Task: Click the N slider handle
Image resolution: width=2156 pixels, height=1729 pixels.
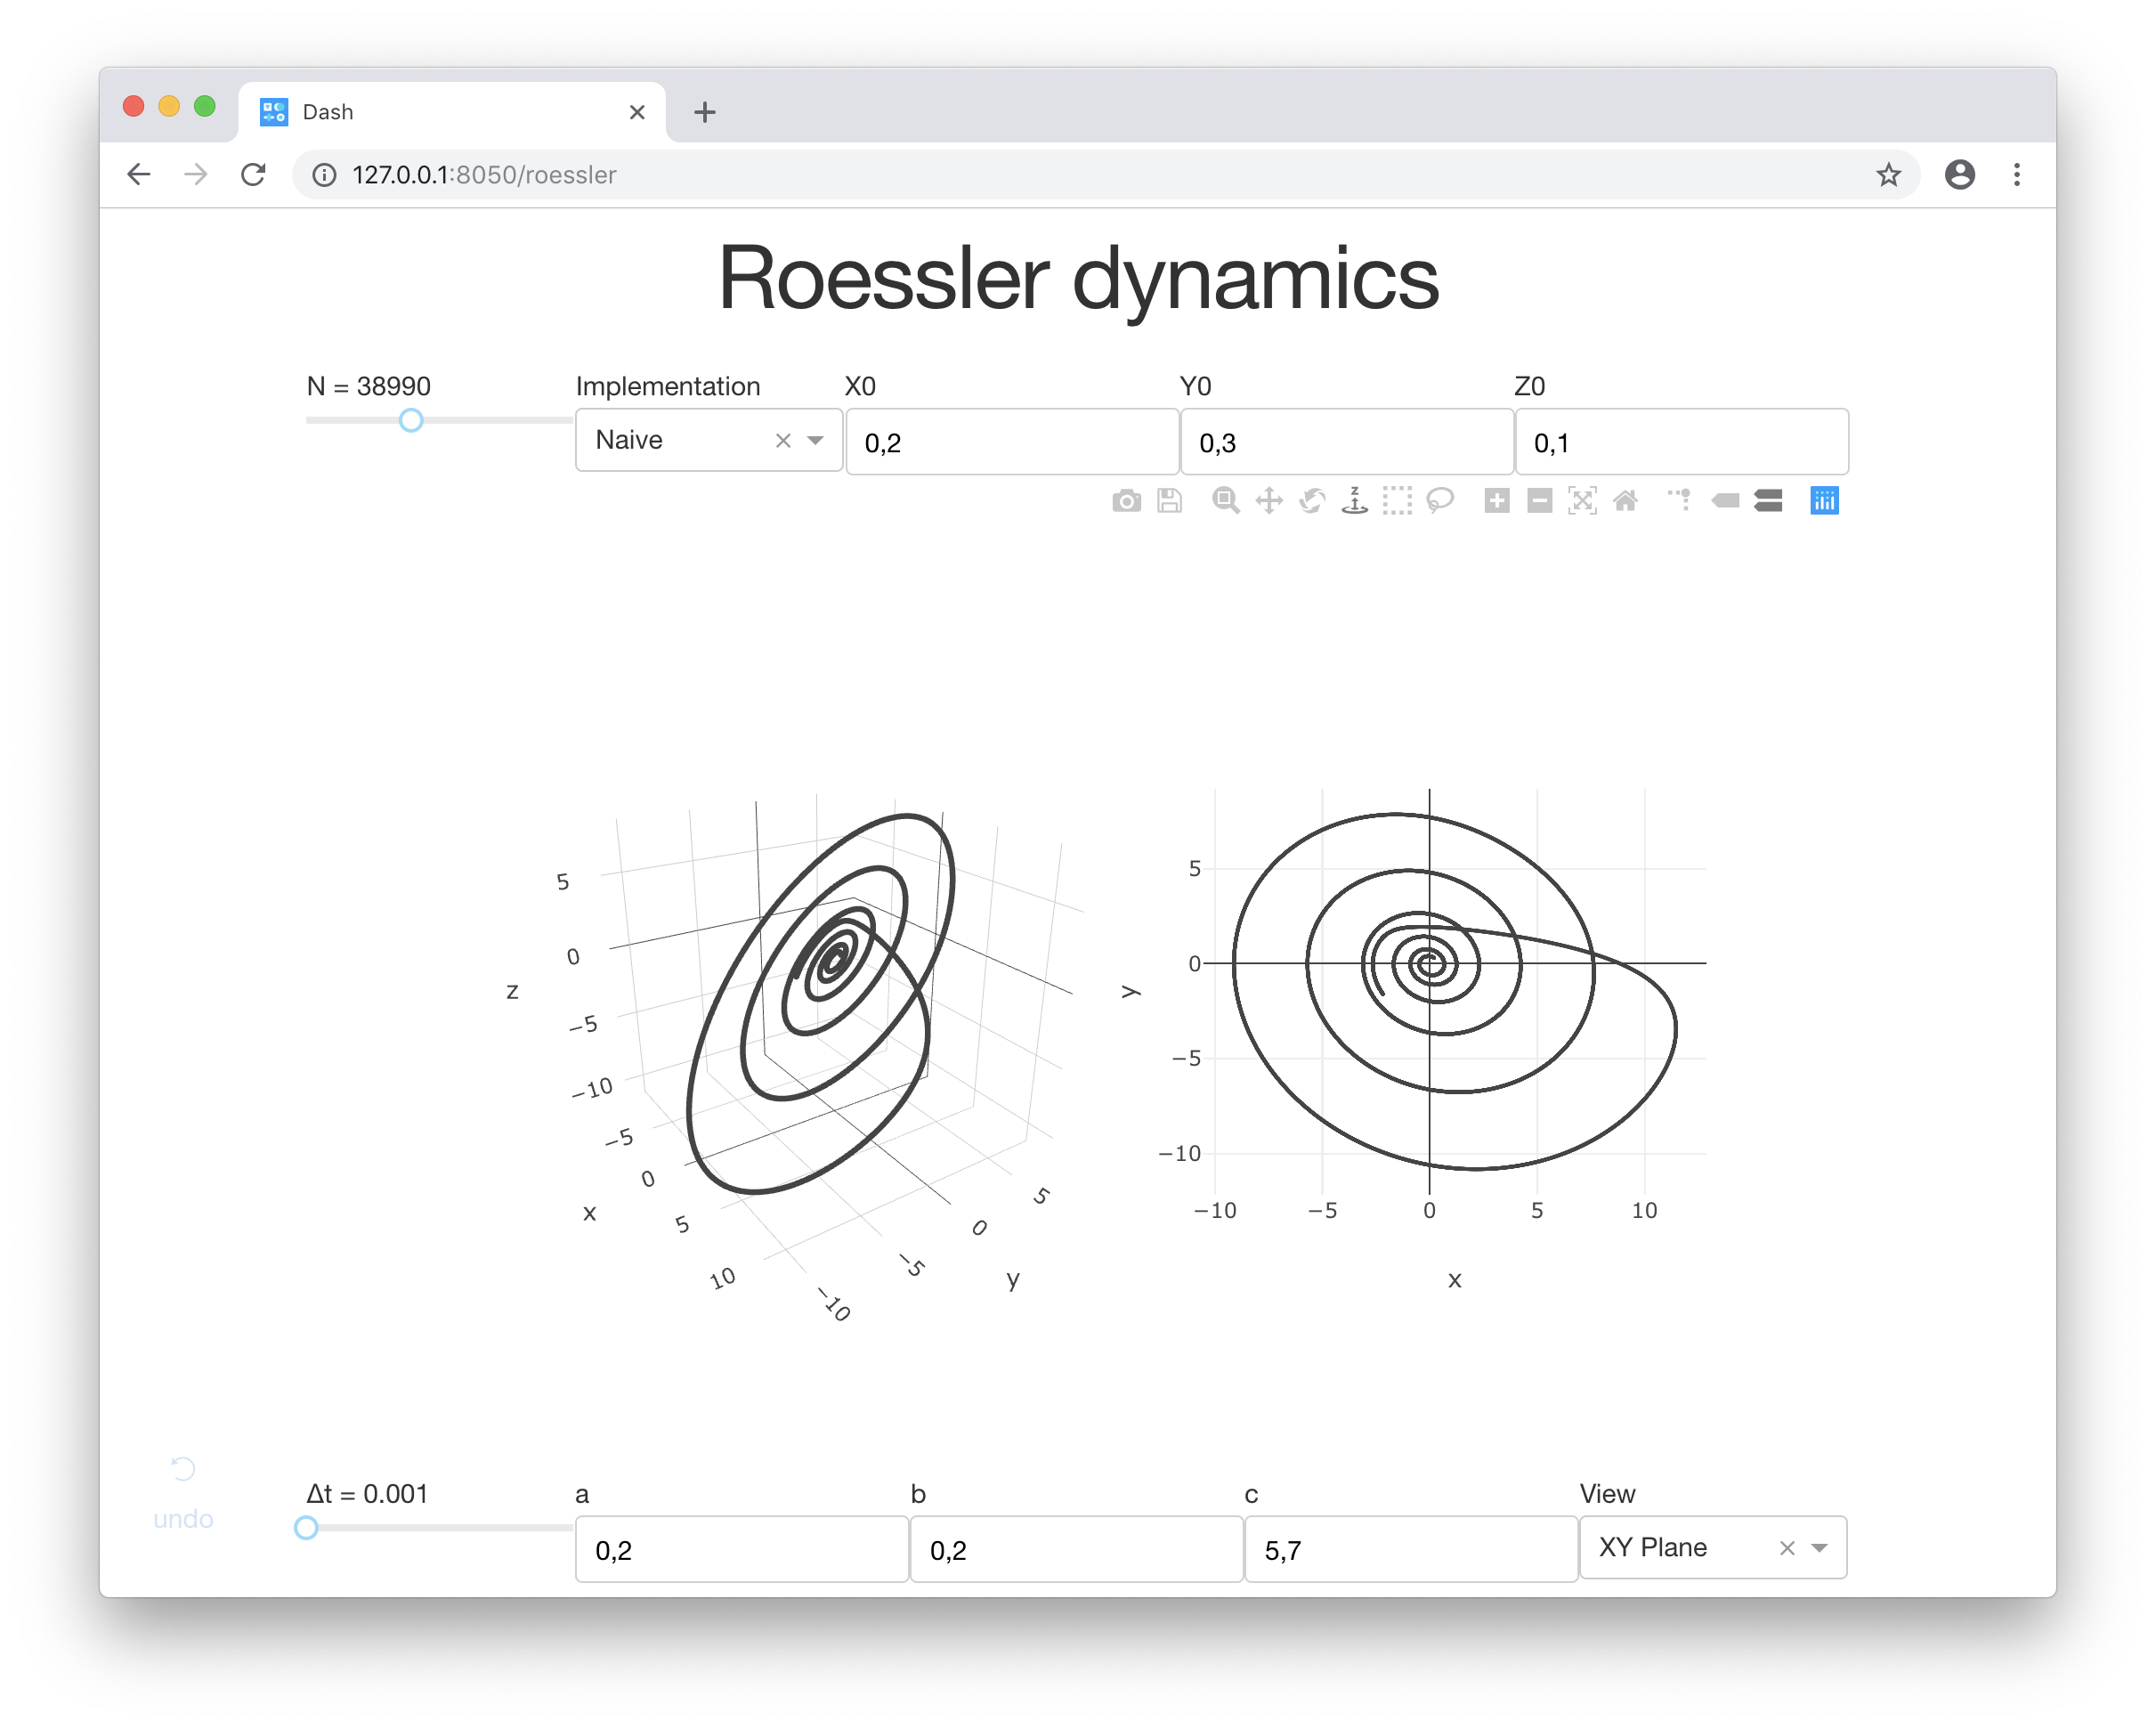Action: pyautogui.click(x=411, y=421)
